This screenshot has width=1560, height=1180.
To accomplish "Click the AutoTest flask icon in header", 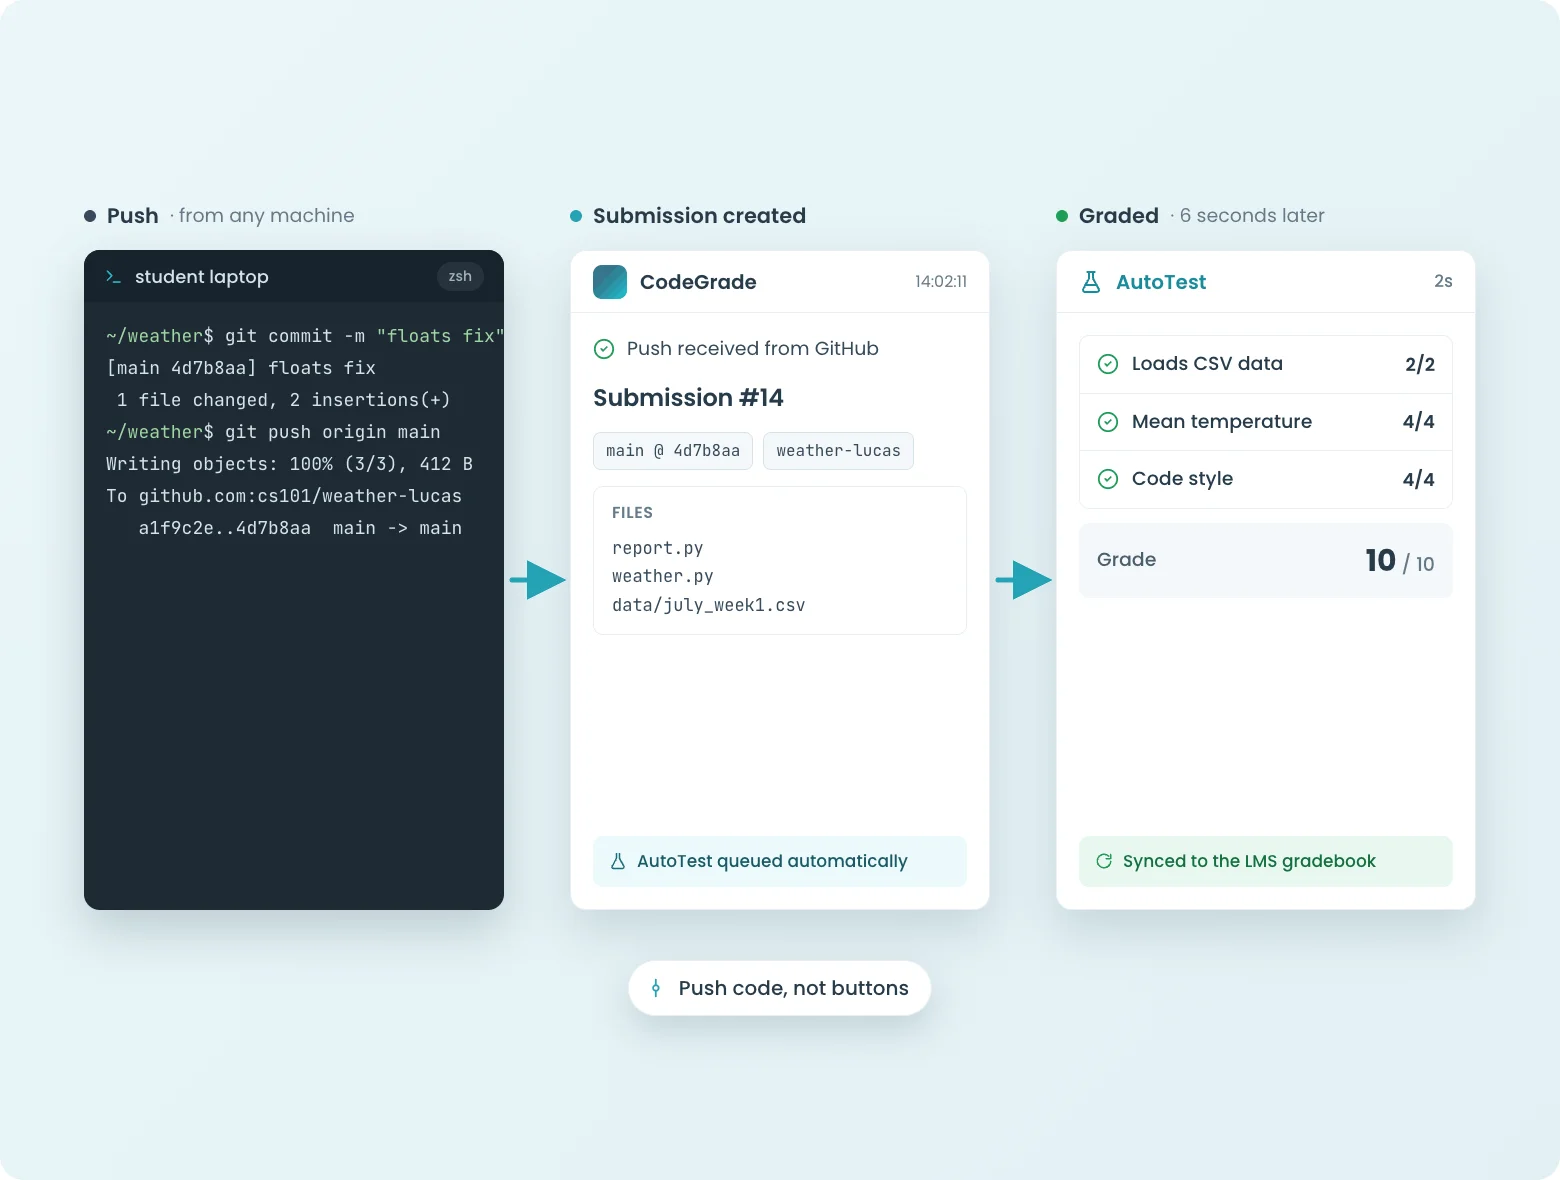I will coord(1091,282).
